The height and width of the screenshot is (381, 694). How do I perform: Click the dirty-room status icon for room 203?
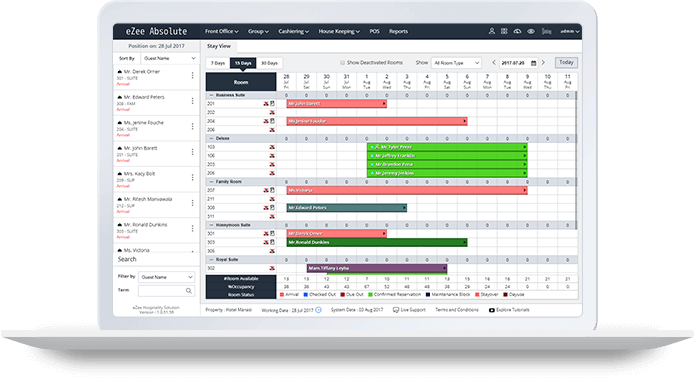[x=272, y=164]
